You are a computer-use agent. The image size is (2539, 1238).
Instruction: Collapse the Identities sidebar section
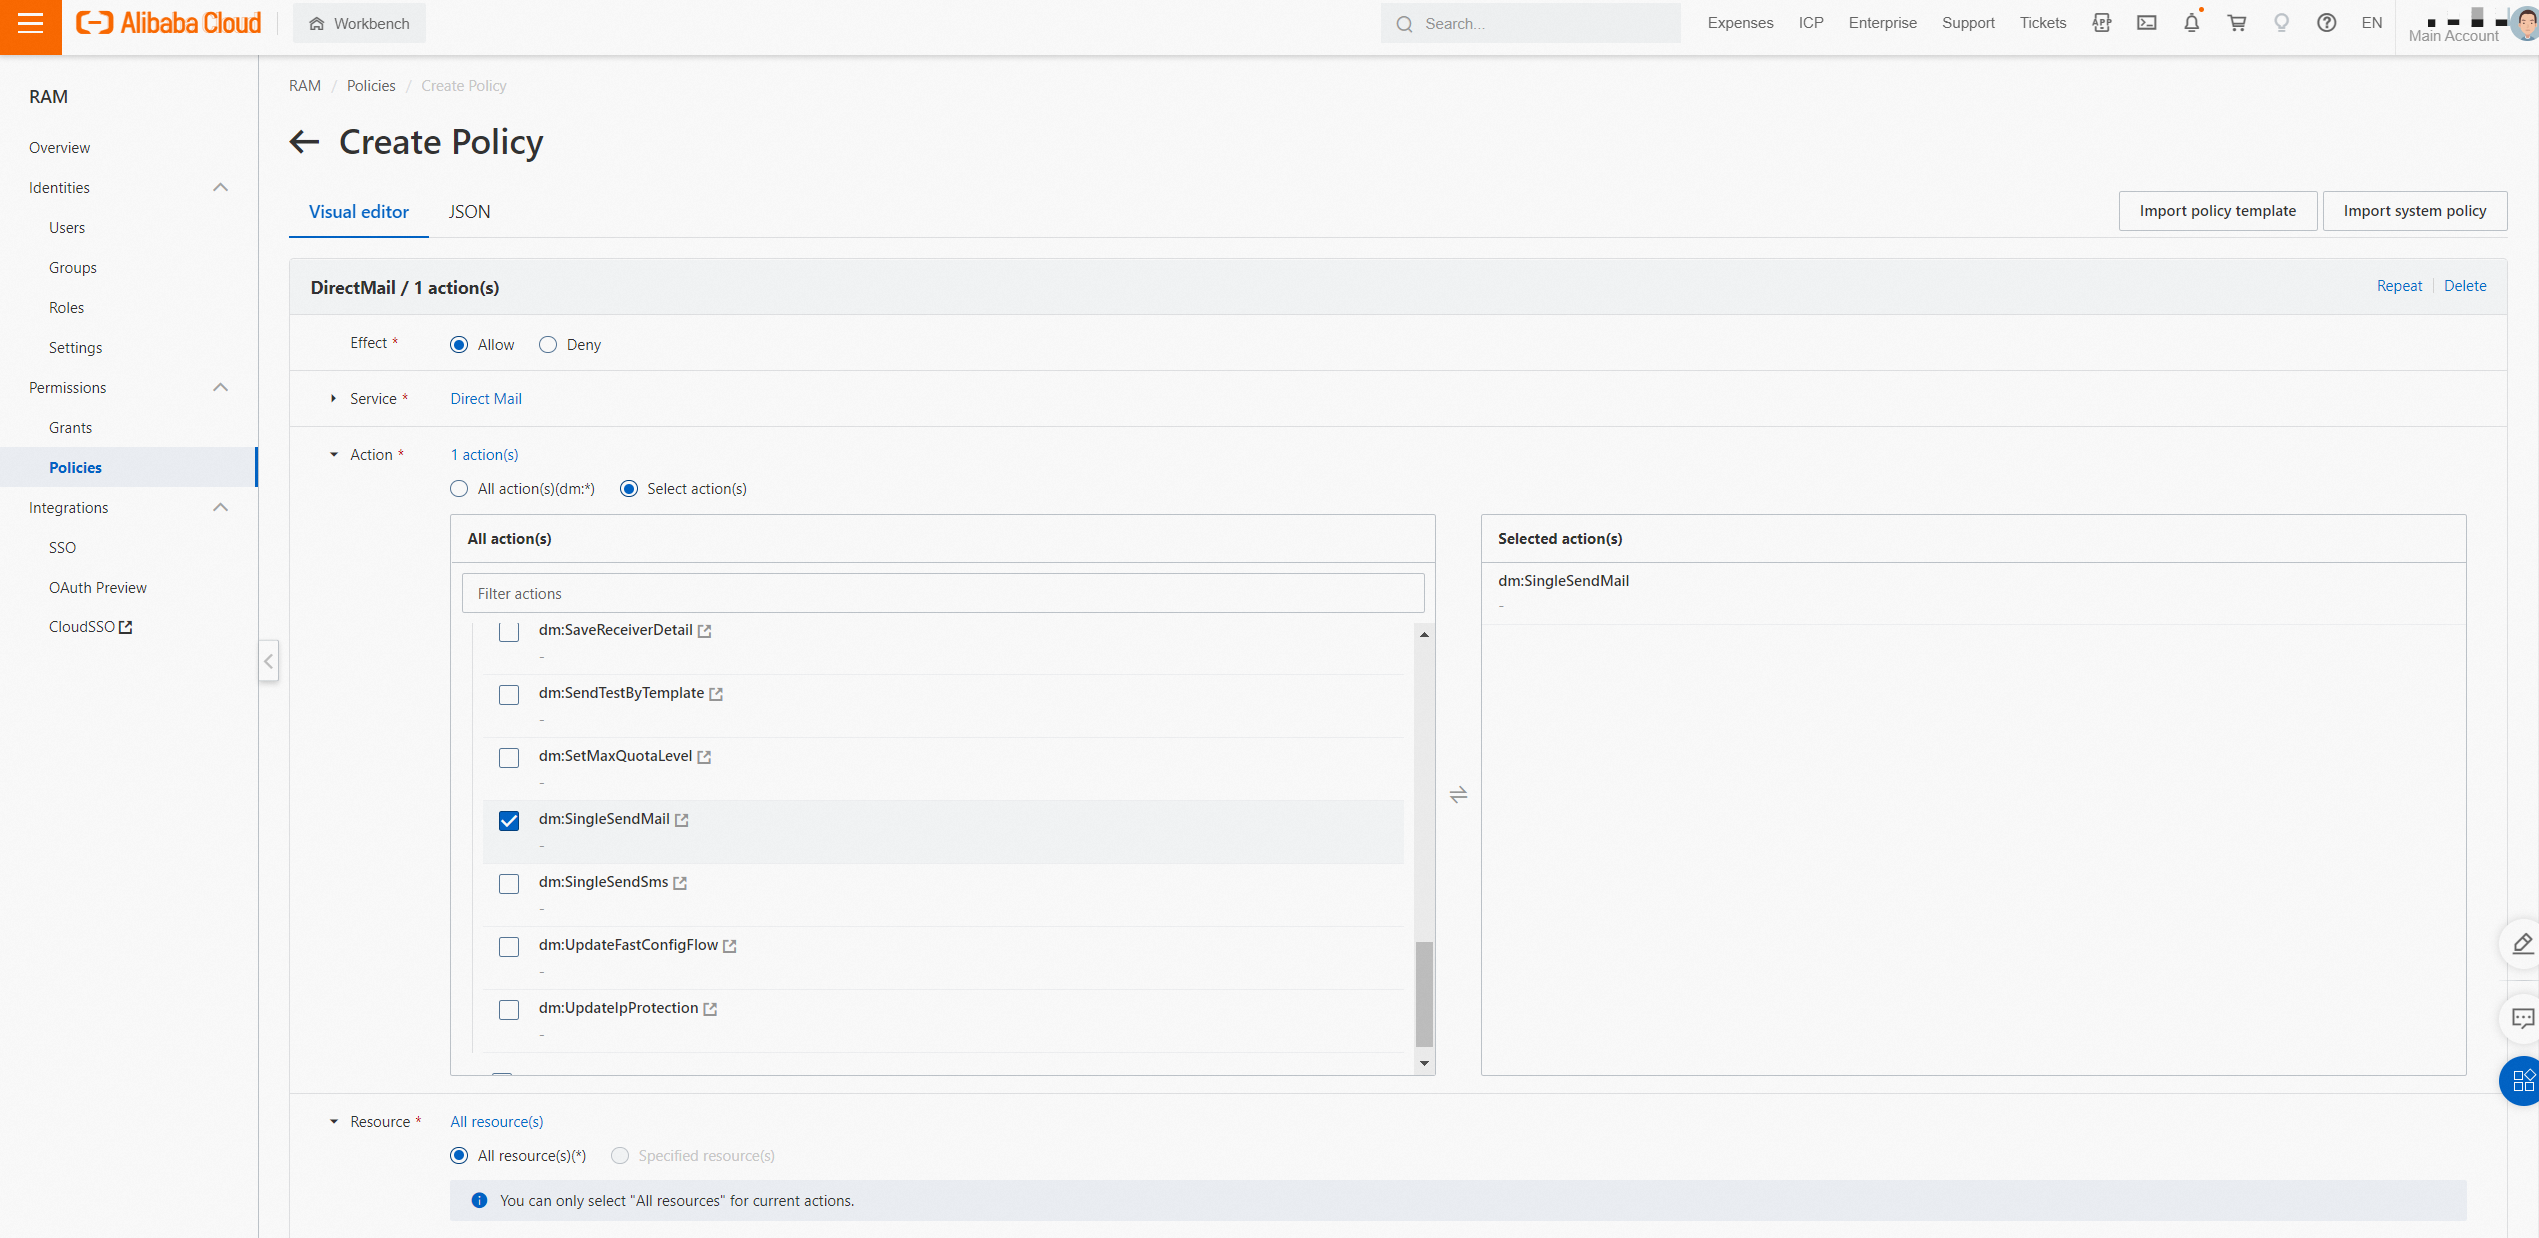[x=221, y=188]
